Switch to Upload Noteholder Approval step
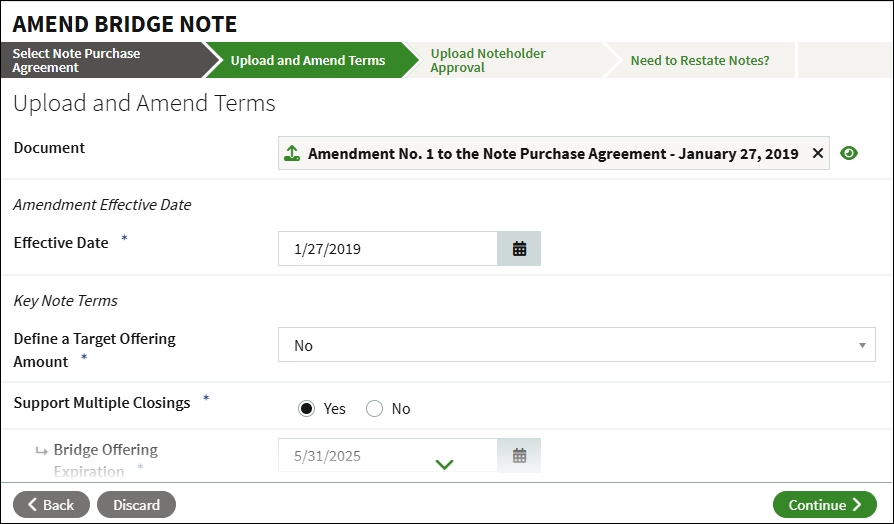 click(500, 60)
